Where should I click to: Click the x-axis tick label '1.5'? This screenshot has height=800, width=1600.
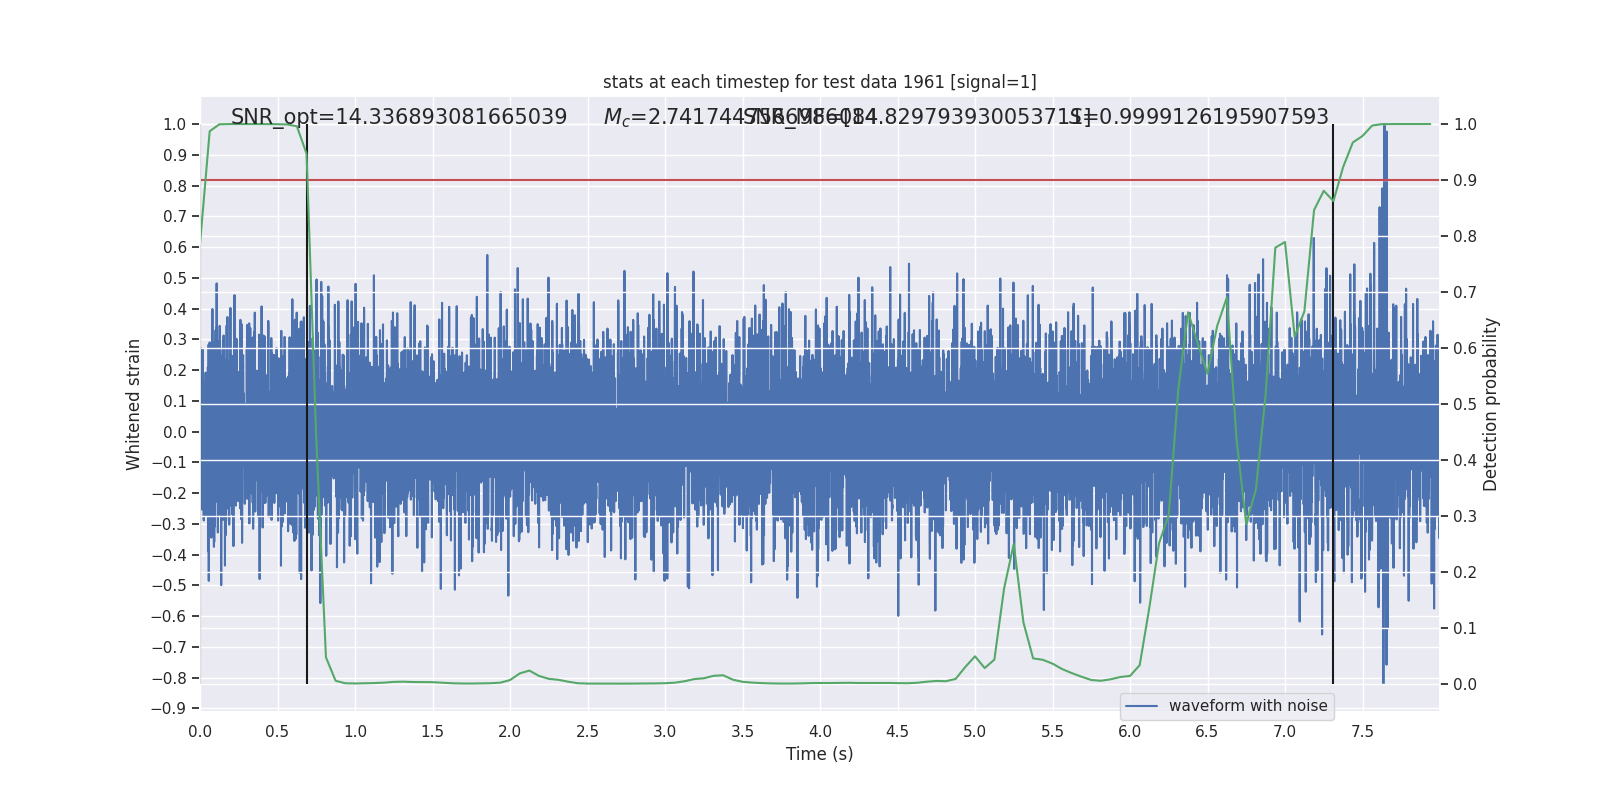click(x=432, y=732)
